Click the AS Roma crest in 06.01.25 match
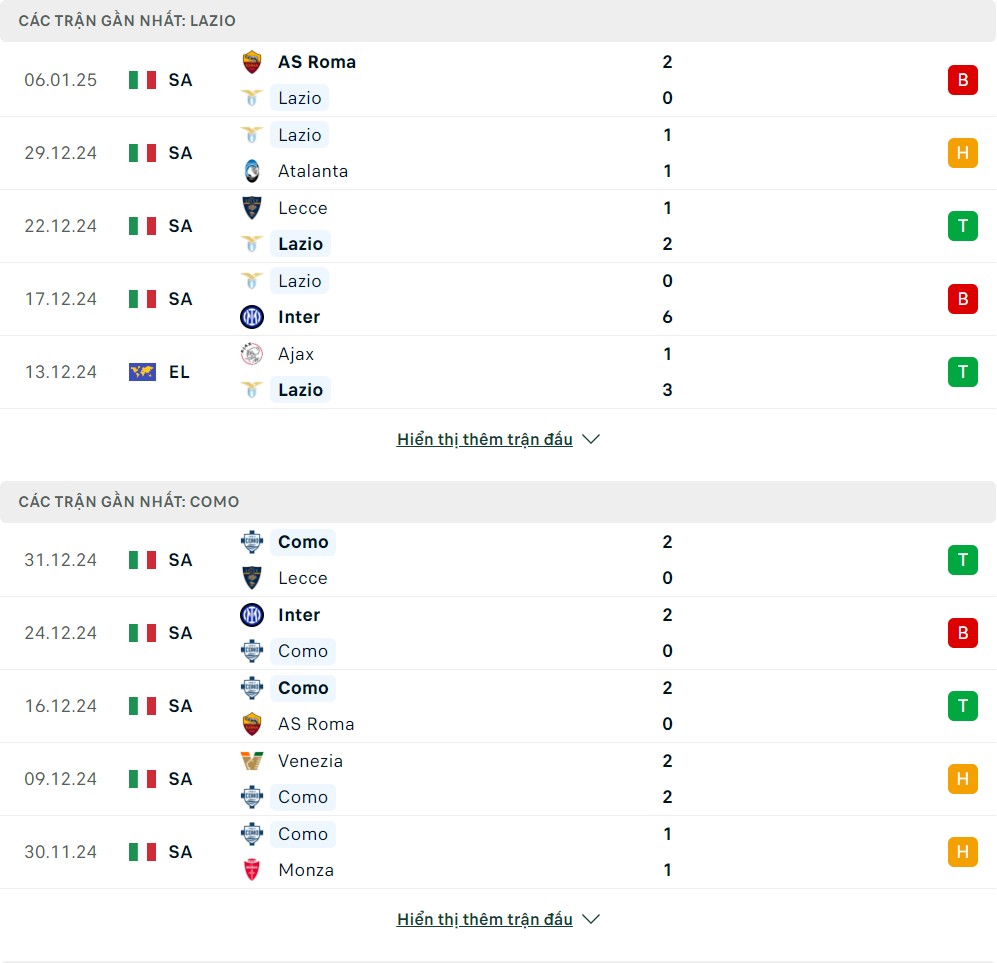The height and width of the screenshot is (963, 997). coord(252,62)
